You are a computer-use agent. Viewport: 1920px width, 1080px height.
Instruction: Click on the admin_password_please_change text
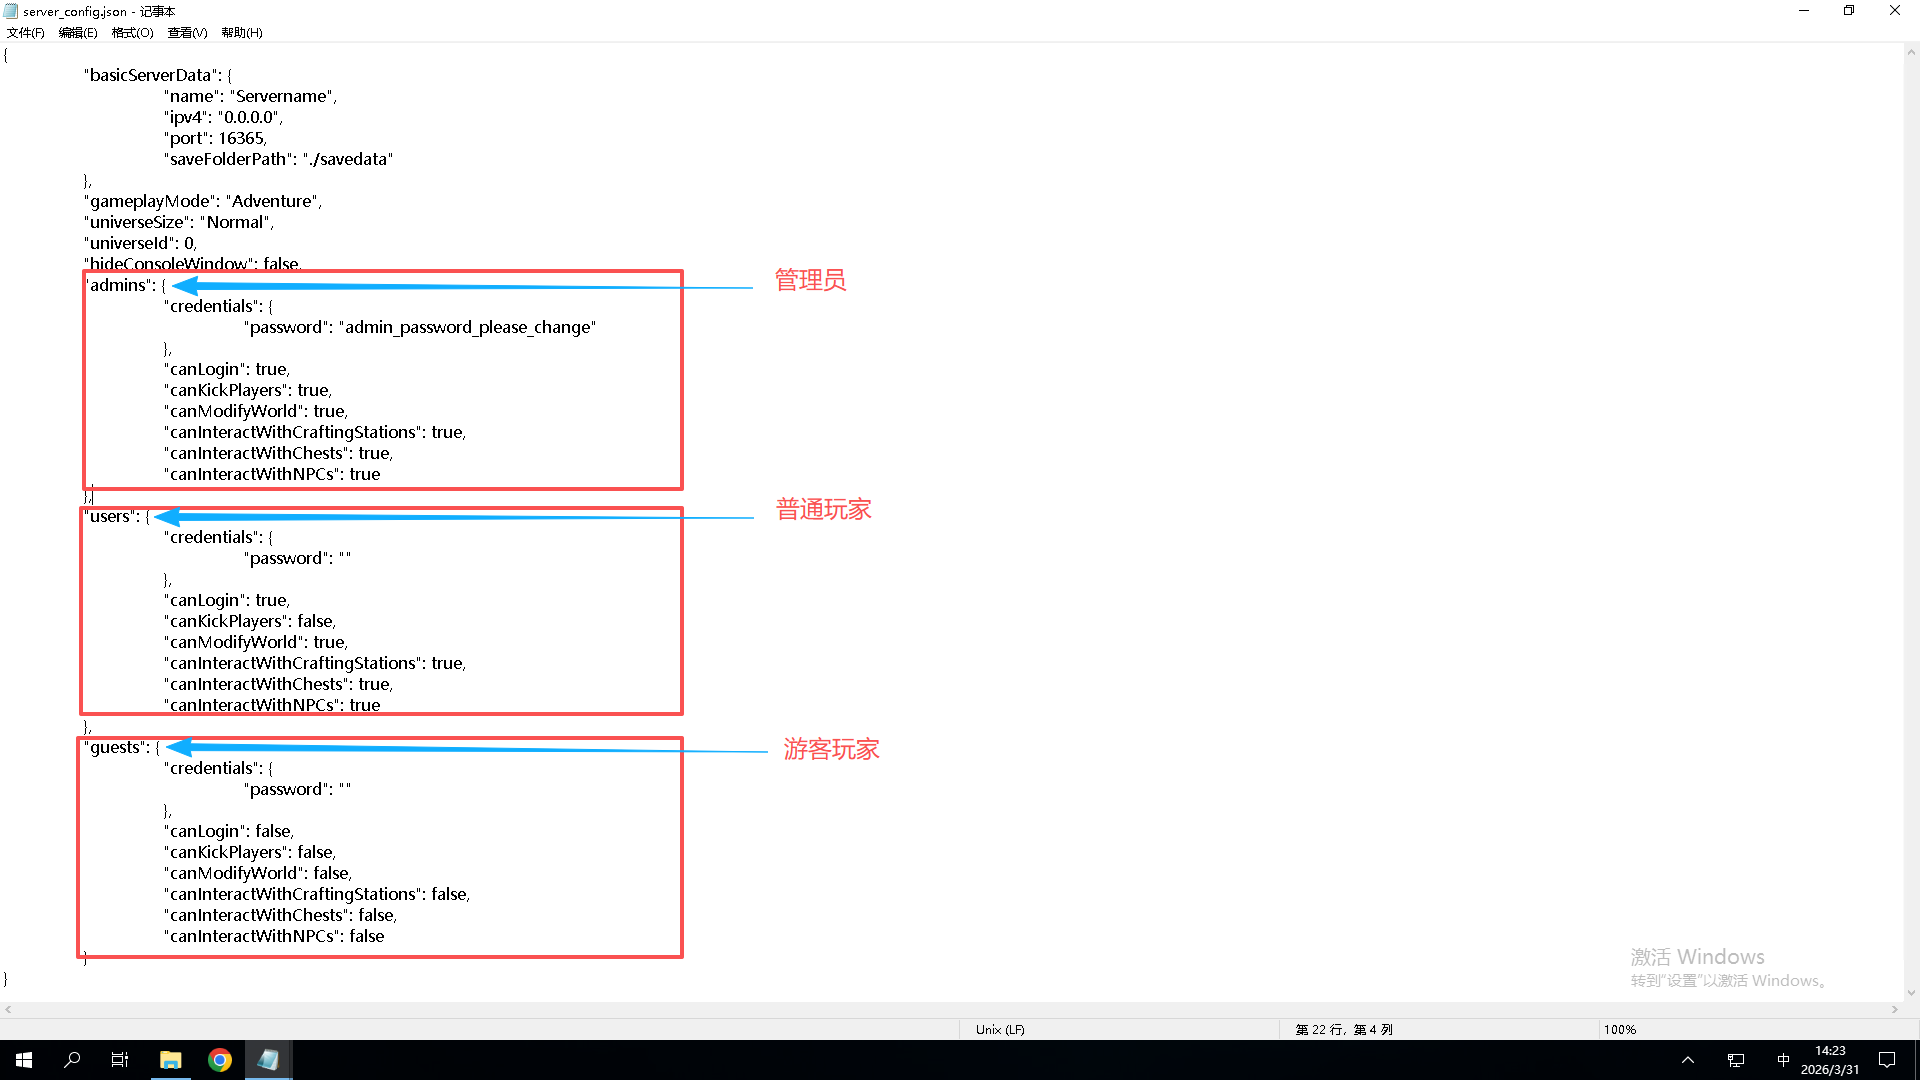point(467,328)
